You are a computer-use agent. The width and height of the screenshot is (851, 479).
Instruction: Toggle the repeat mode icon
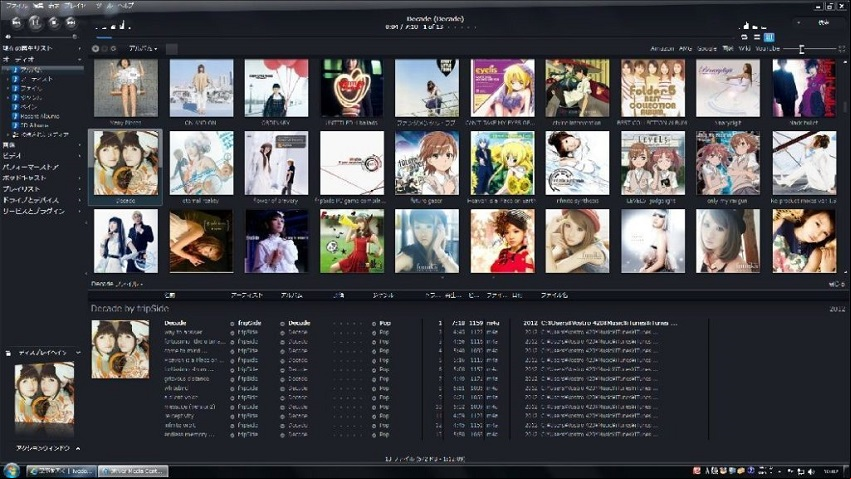tap(744, 37)
